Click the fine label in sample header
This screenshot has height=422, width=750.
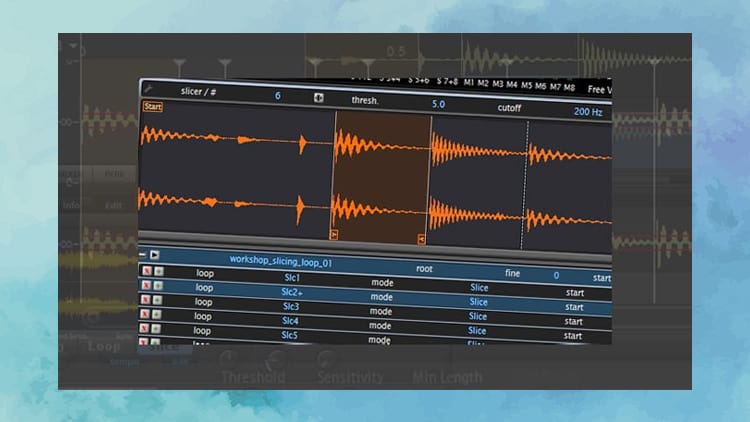pyautogui.click(x=512, y=273)
